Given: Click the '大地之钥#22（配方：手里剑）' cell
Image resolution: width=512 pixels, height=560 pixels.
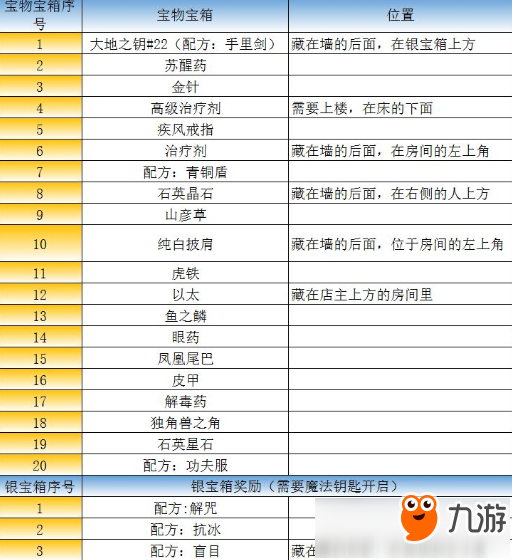Looking at the screenshot, I should (185, 44).
